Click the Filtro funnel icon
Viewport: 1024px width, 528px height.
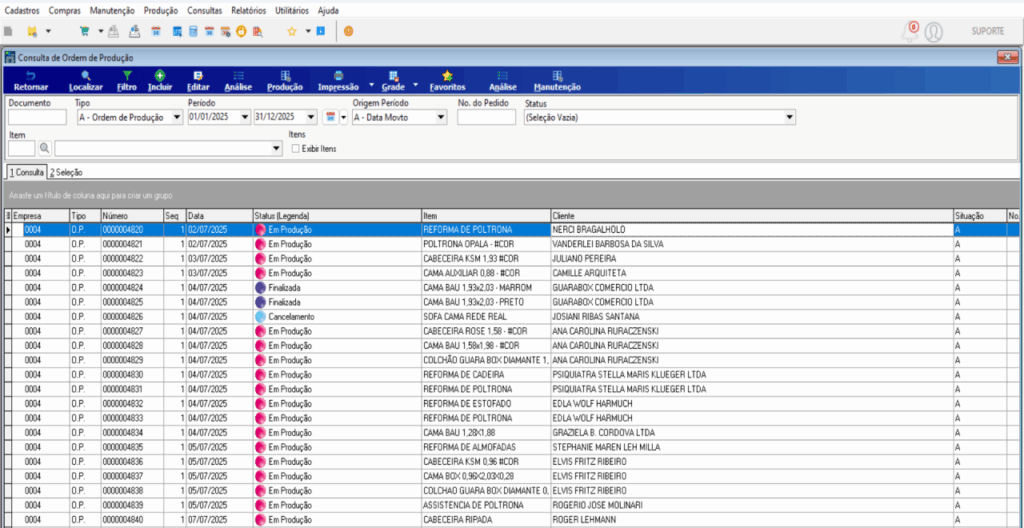[126, 80]
